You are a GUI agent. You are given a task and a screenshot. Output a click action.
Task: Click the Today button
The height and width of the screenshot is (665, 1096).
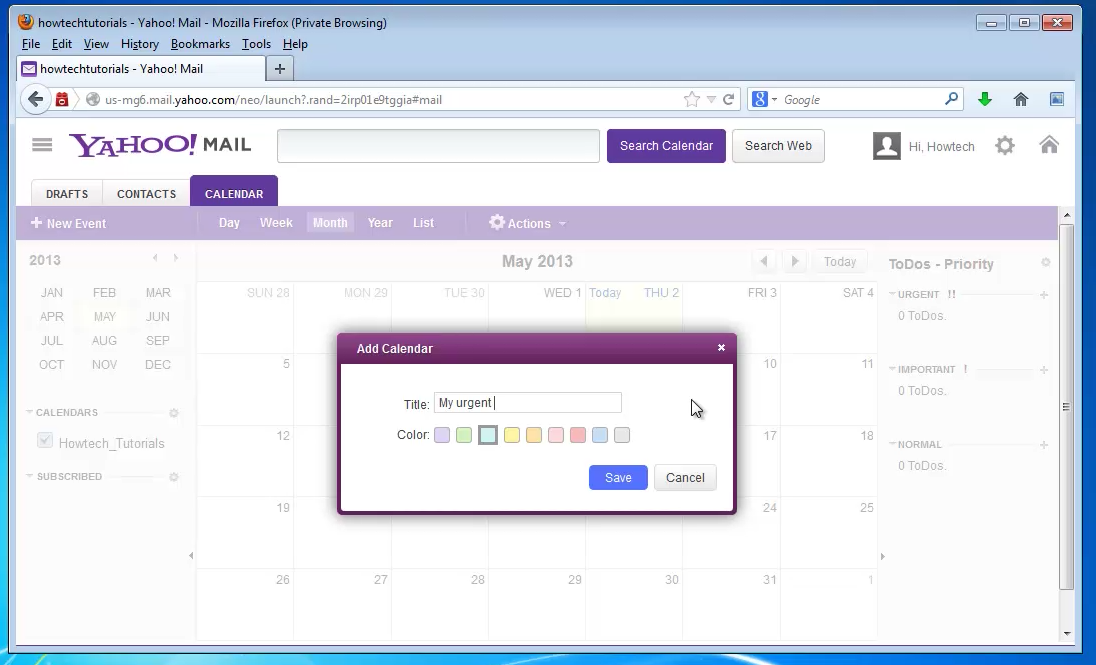coord(839,262)
